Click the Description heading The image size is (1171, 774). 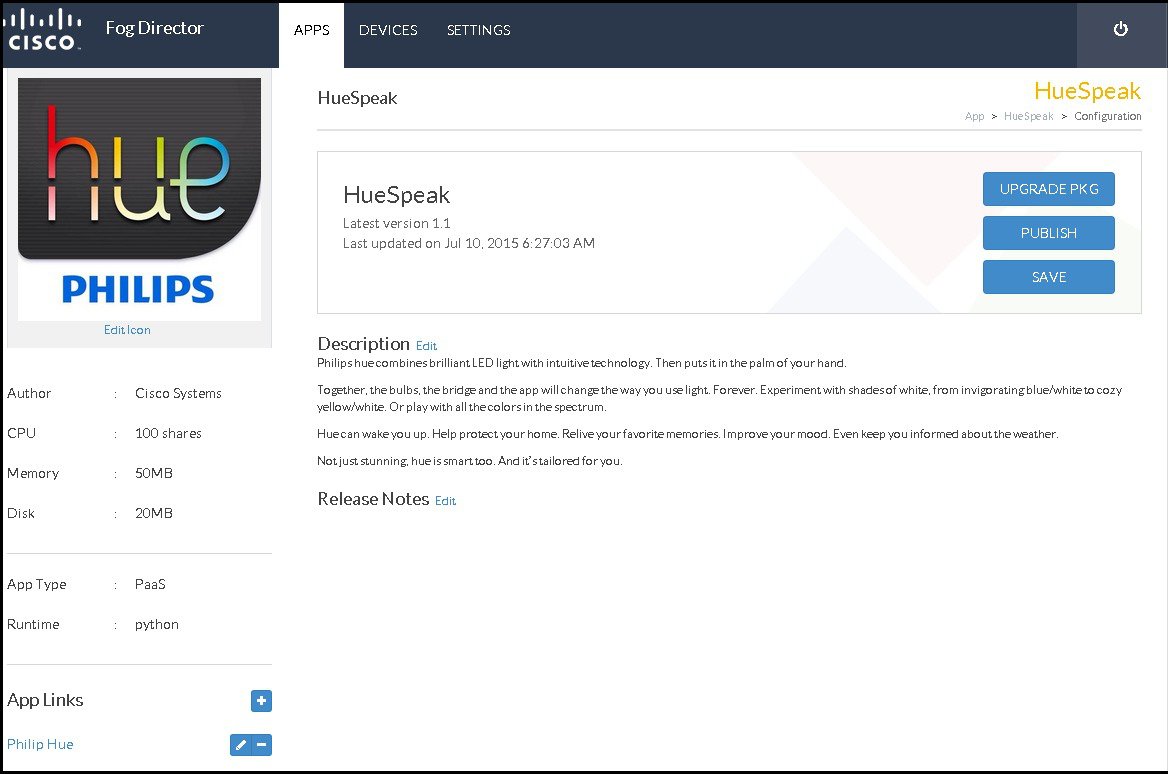click(x=364, y=344)
